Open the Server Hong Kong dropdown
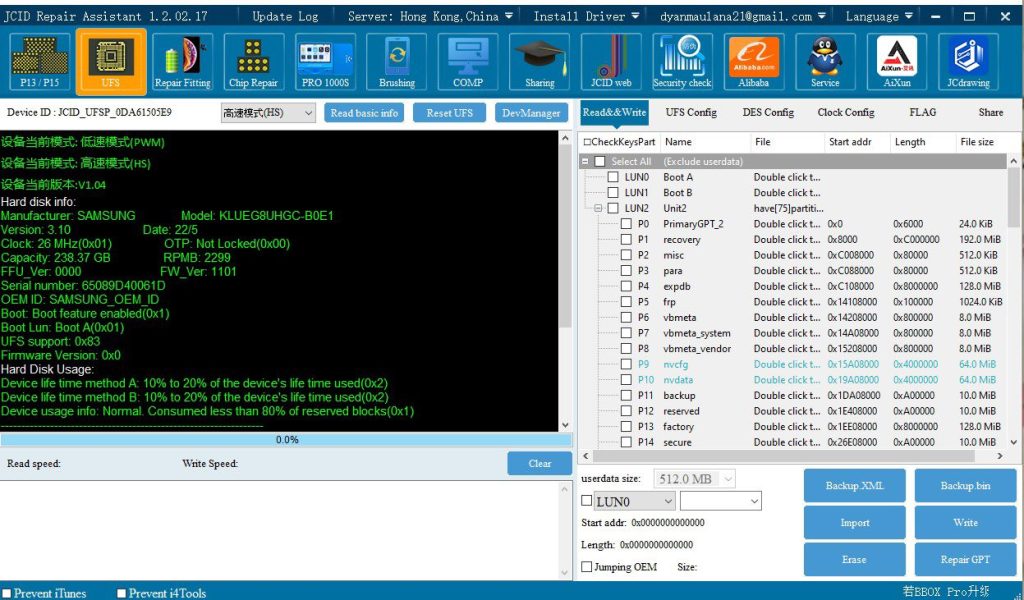 point(430,16)
